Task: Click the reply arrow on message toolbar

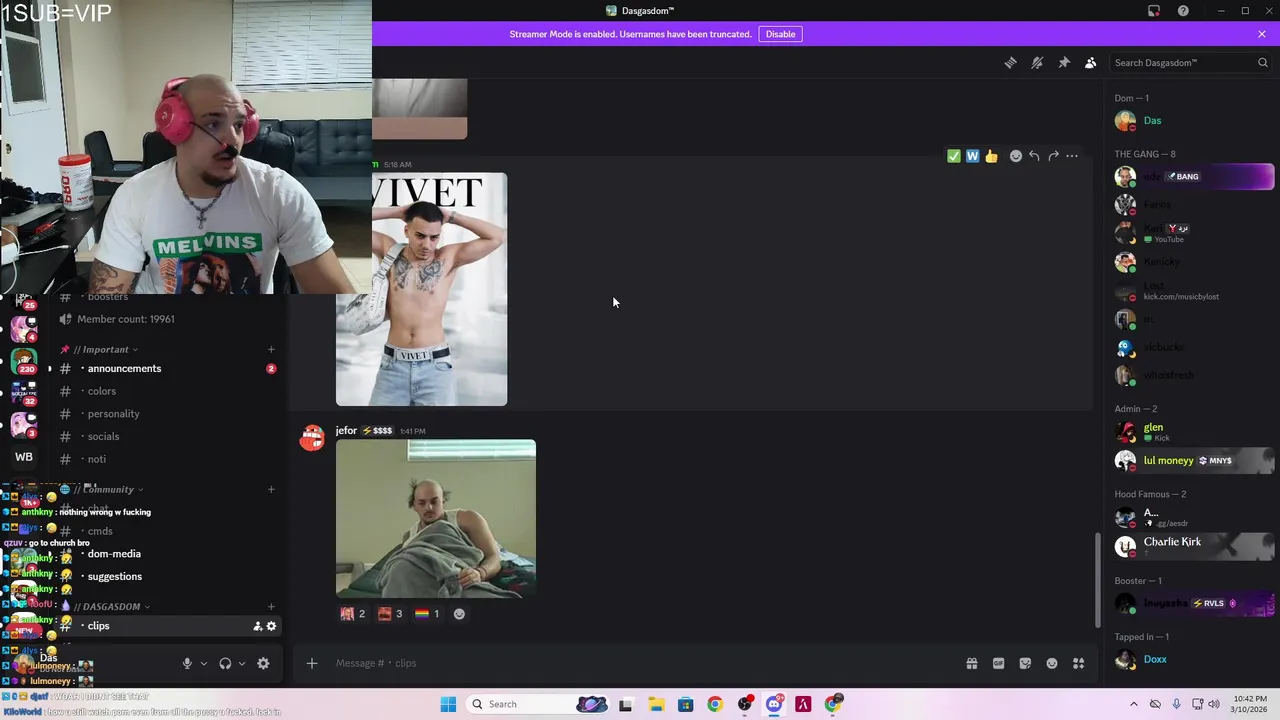Action: point(1034,156)
